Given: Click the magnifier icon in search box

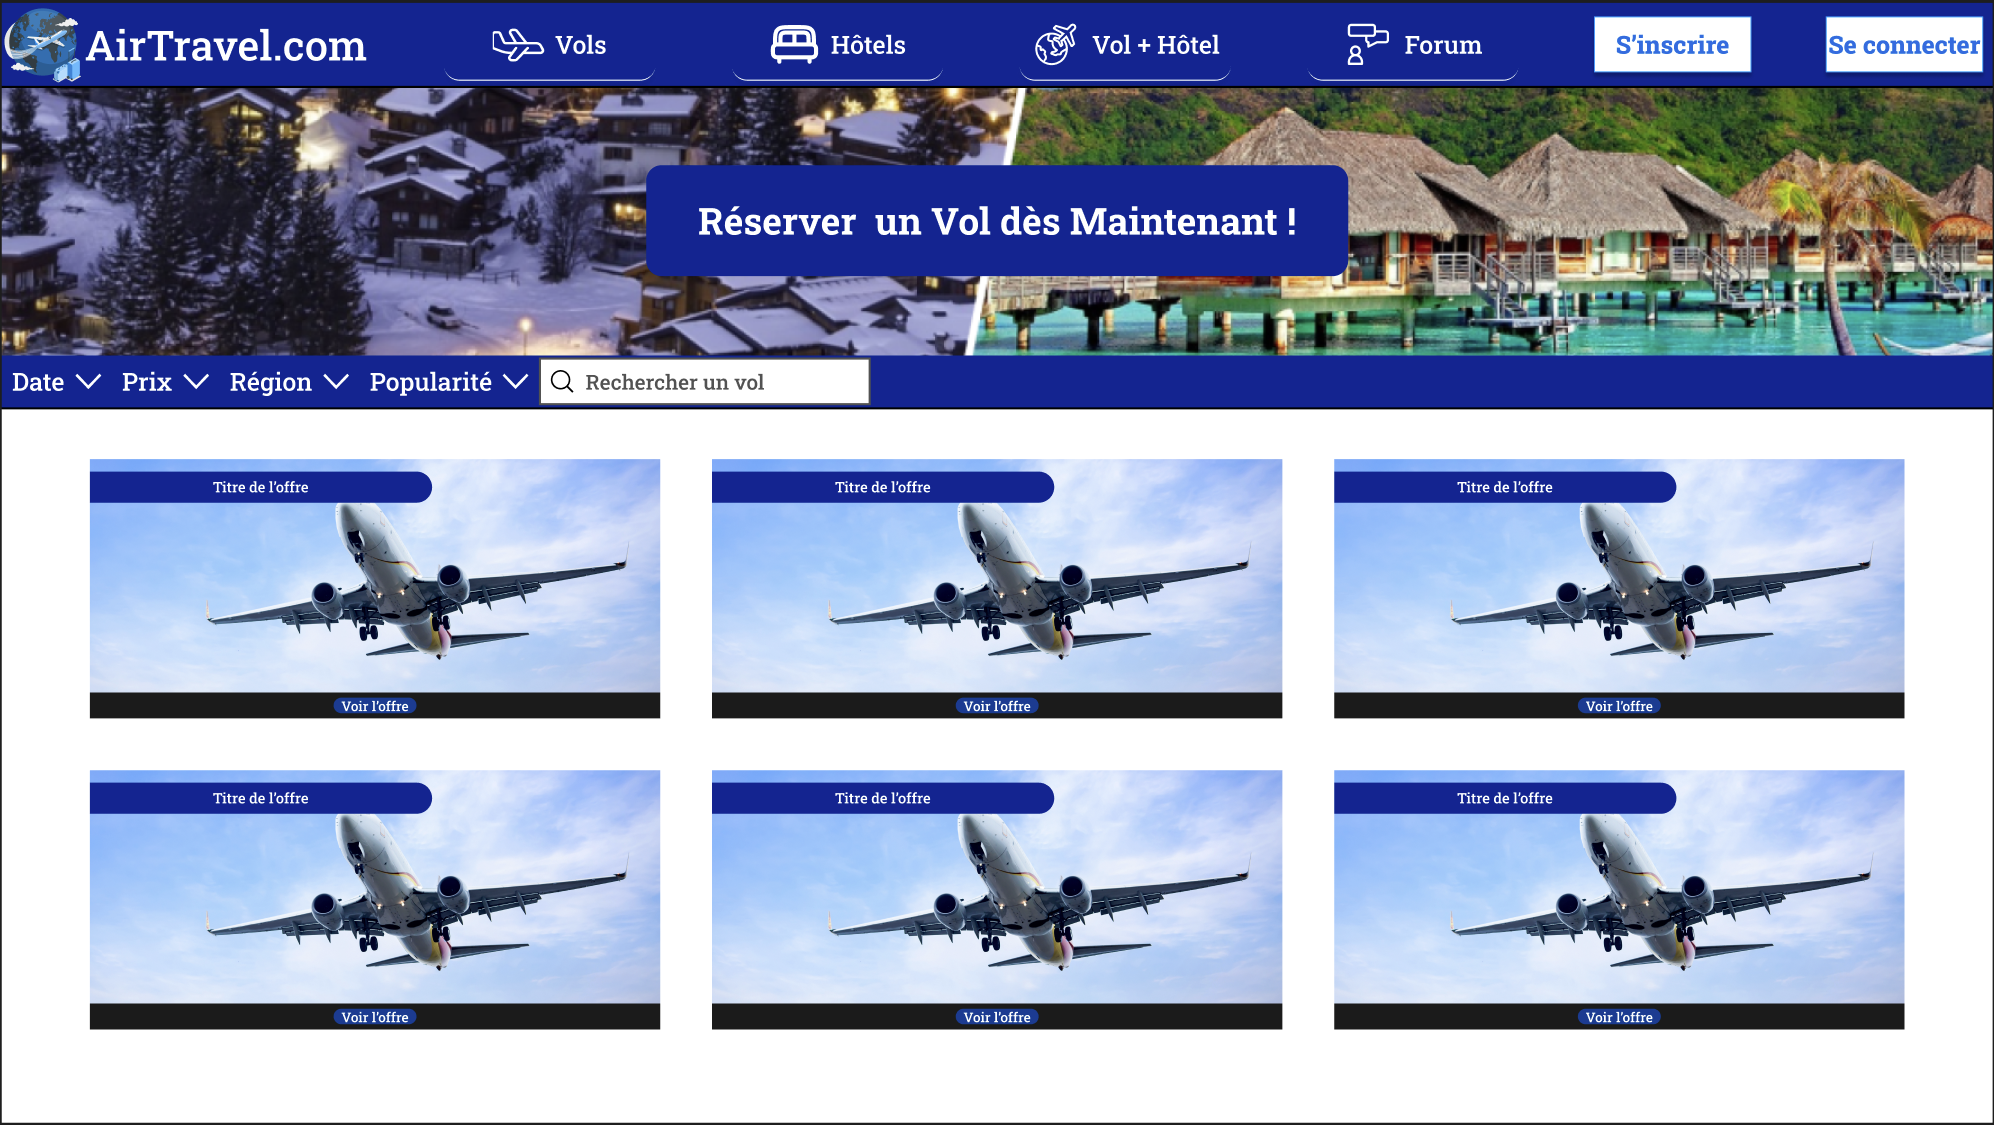Looking at the screenshot, I should 563,382.
